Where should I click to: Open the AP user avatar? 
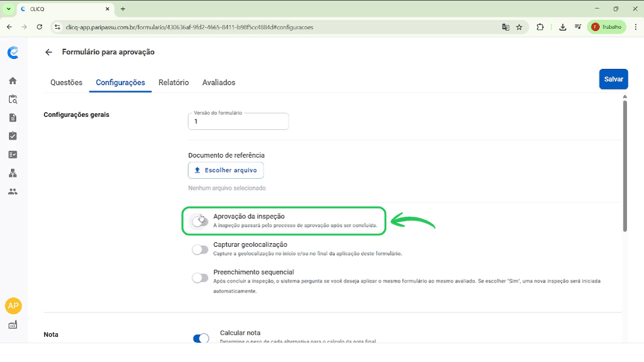click(x=13, y=306)
